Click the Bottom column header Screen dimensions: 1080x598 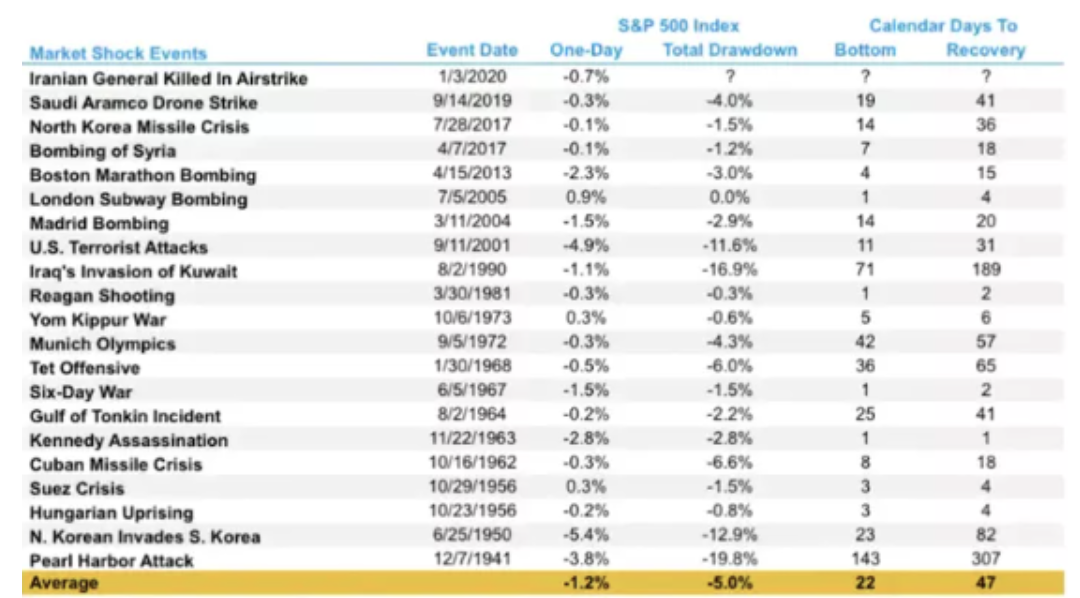[865, 50]
